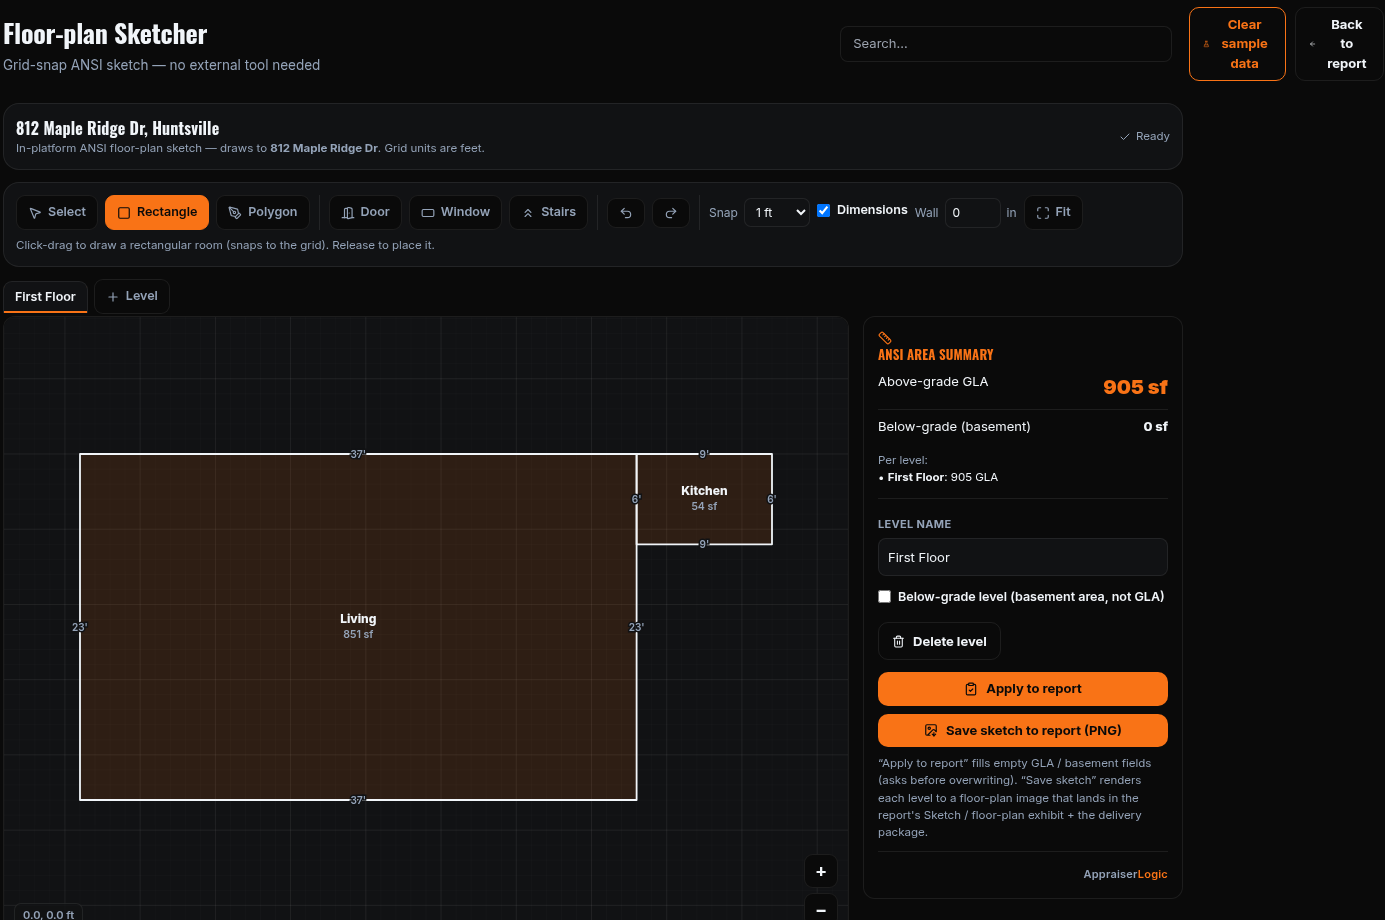Select the Select pointer tool

coord(57,212)
